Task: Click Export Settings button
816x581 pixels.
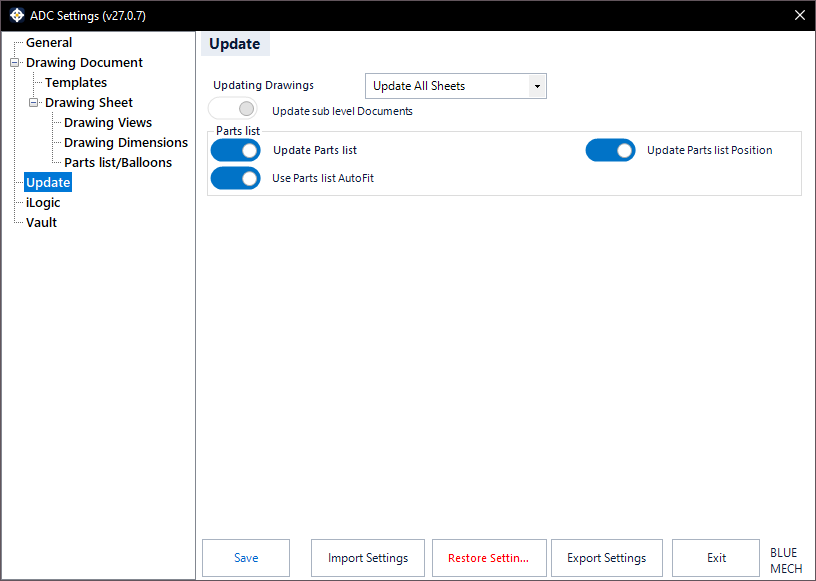Action: click(x=607, y=558)
